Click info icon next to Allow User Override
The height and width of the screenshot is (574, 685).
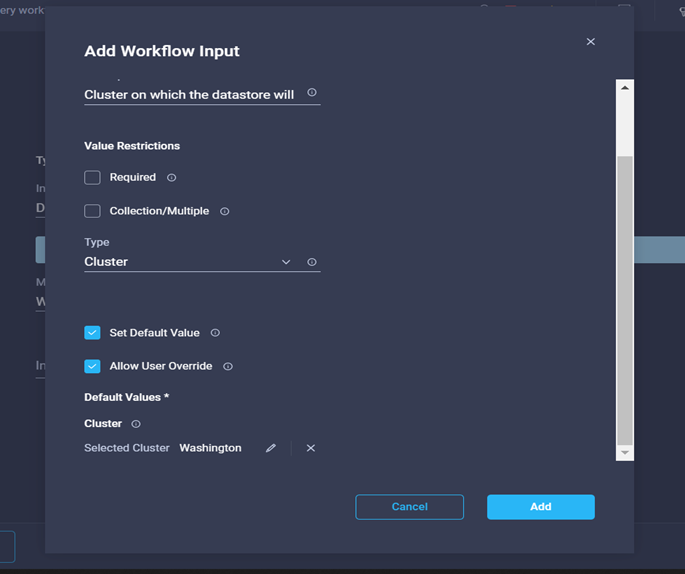click(x=228, y=367)
